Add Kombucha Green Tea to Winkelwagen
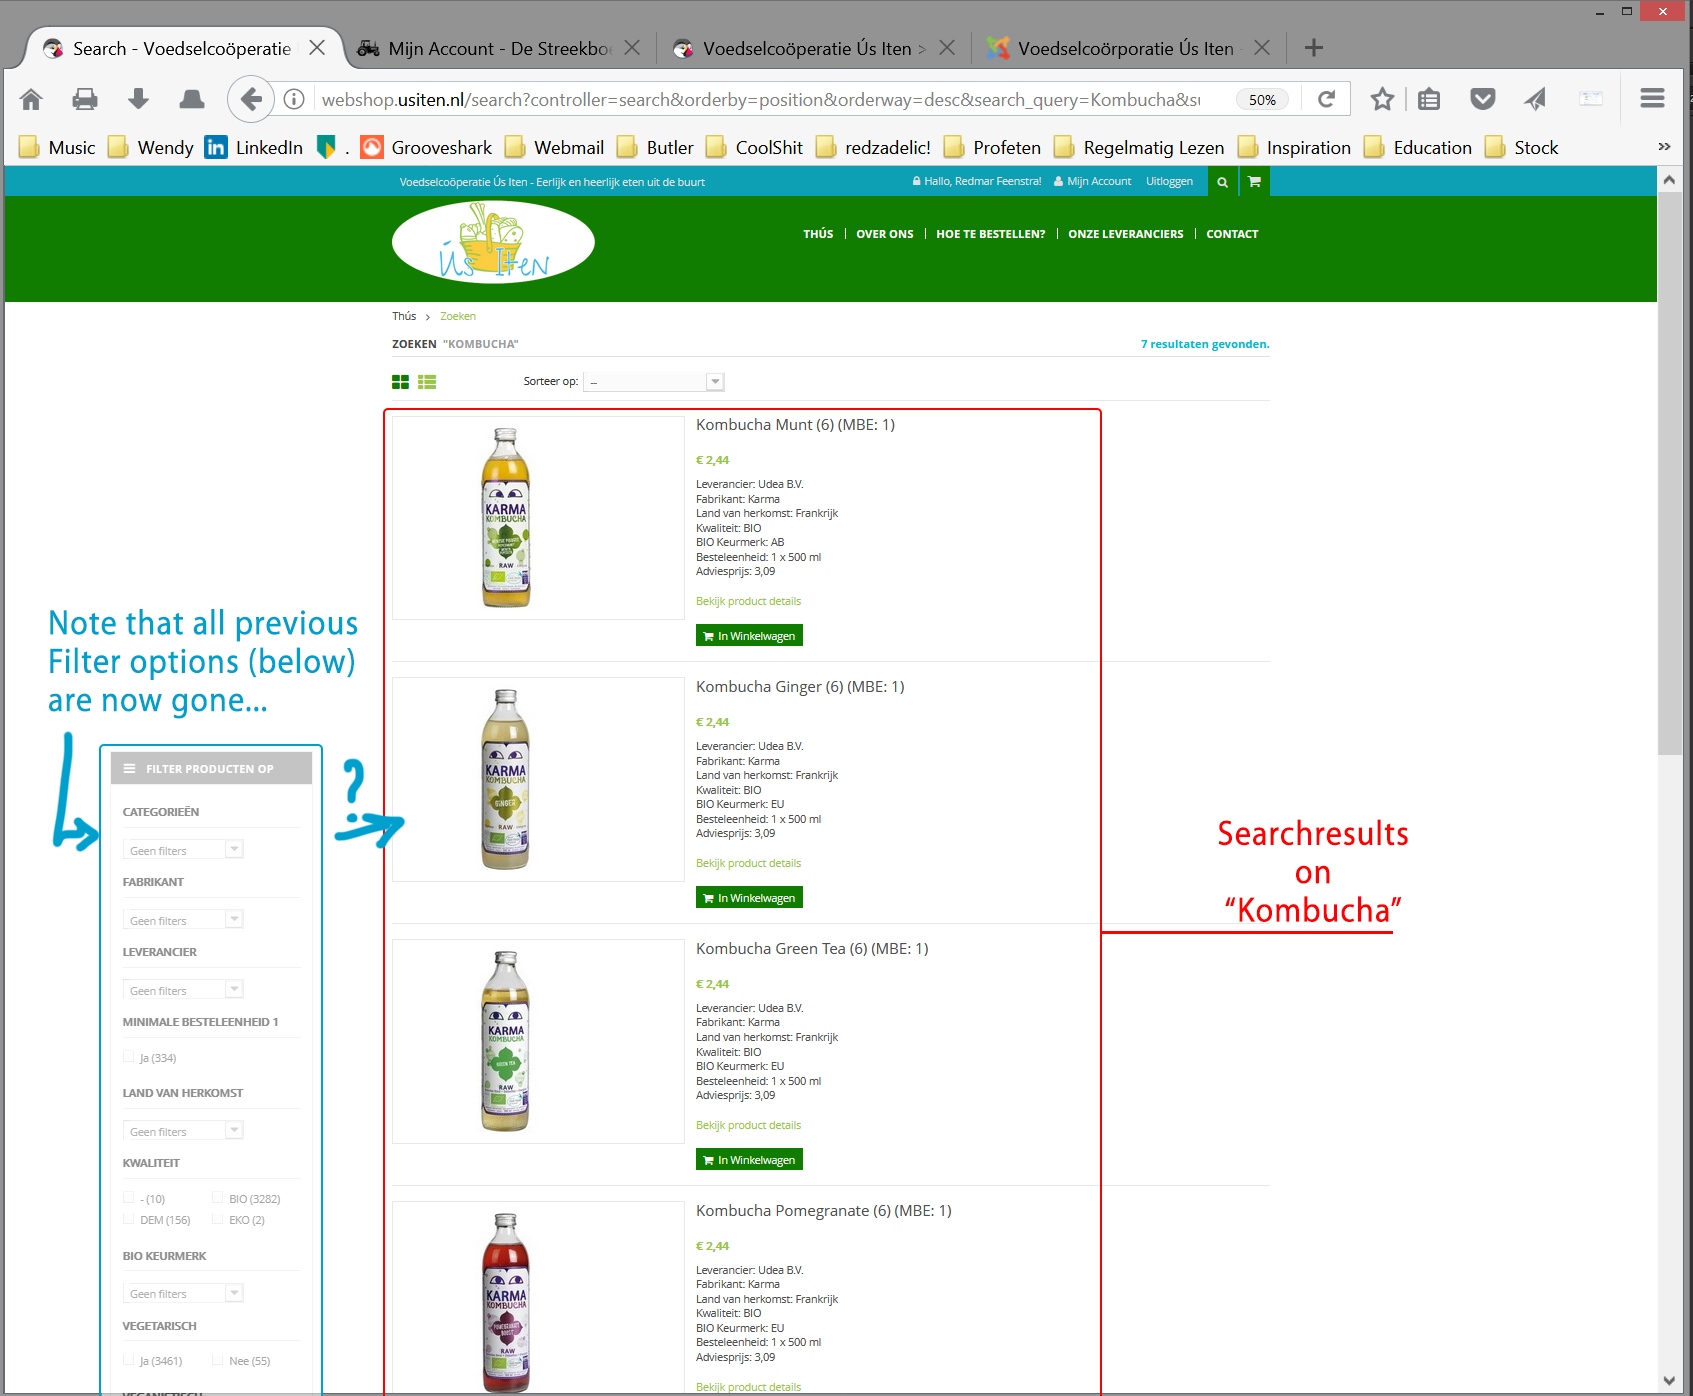 coord(749,1160)
